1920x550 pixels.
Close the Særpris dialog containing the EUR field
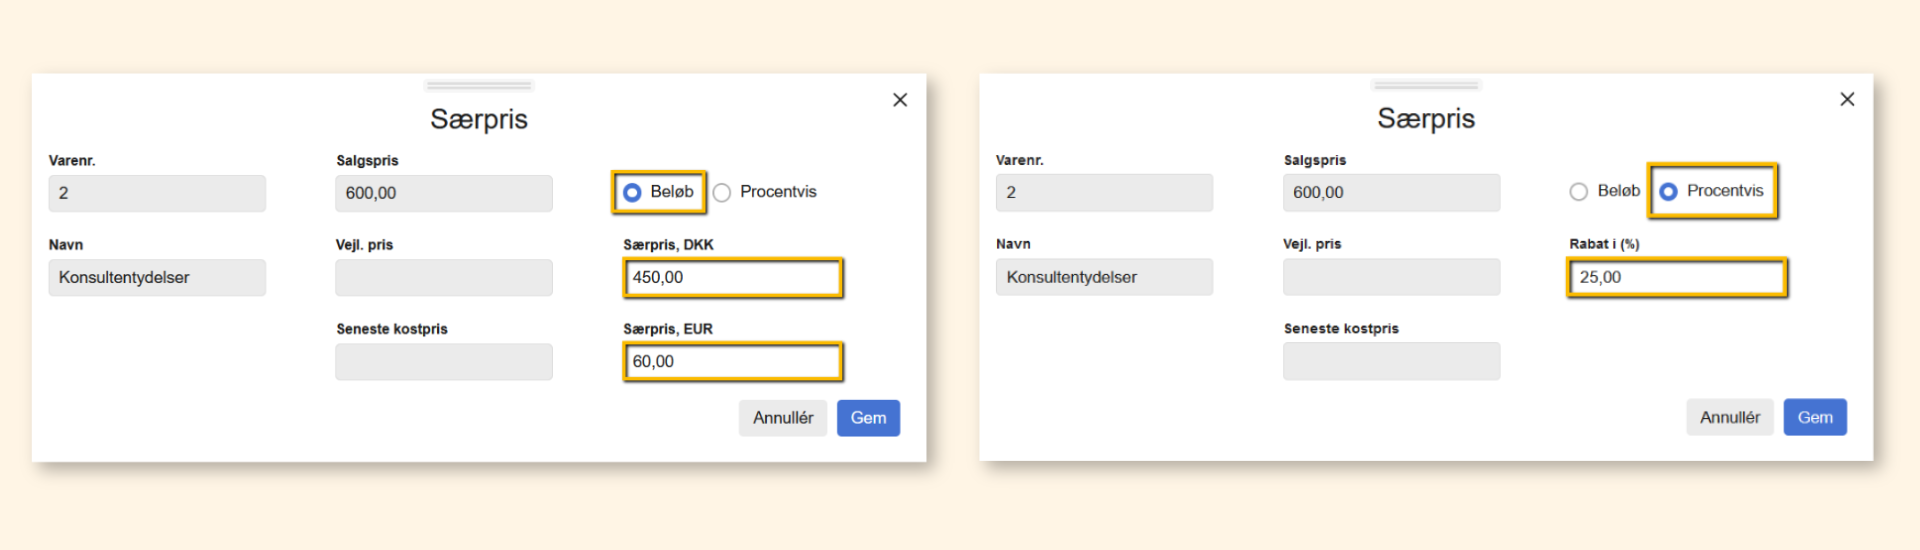click(x=900, y=100)
